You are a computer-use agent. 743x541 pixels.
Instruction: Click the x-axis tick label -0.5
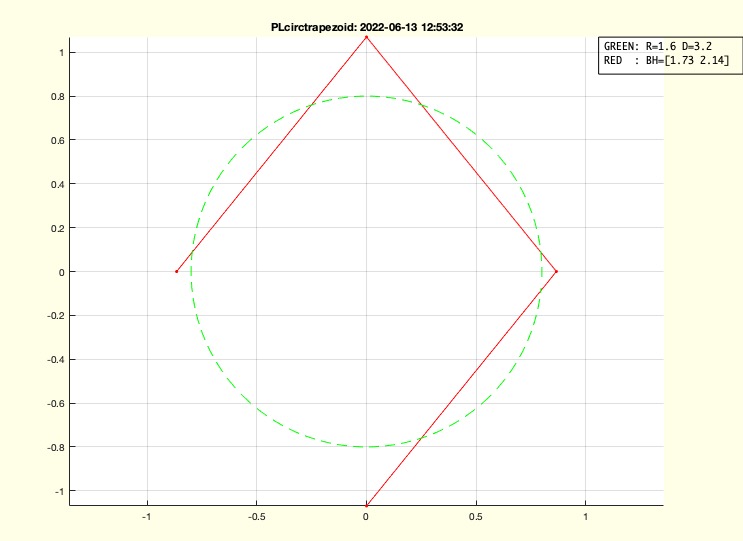256,518
